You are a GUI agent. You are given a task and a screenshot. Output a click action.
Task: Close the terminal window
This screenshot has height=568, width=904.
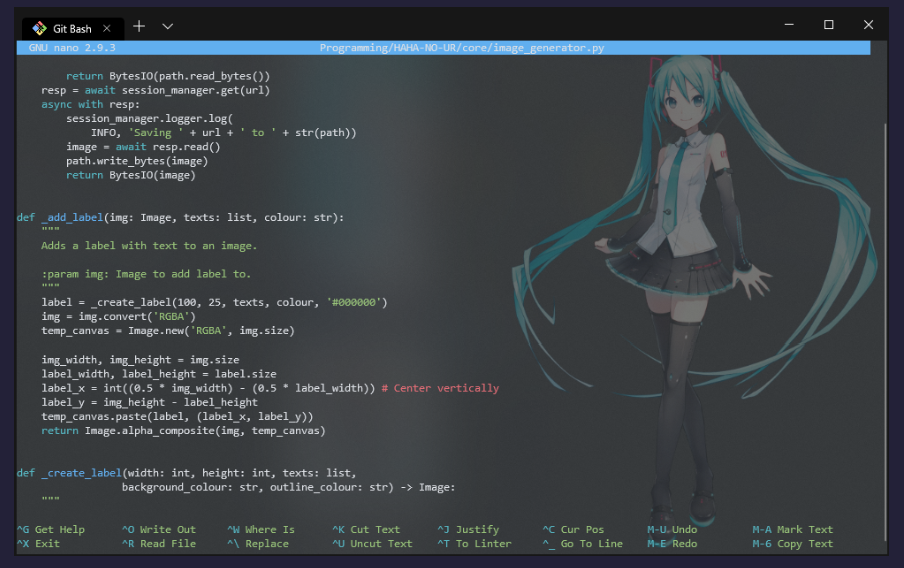point(868,25)
